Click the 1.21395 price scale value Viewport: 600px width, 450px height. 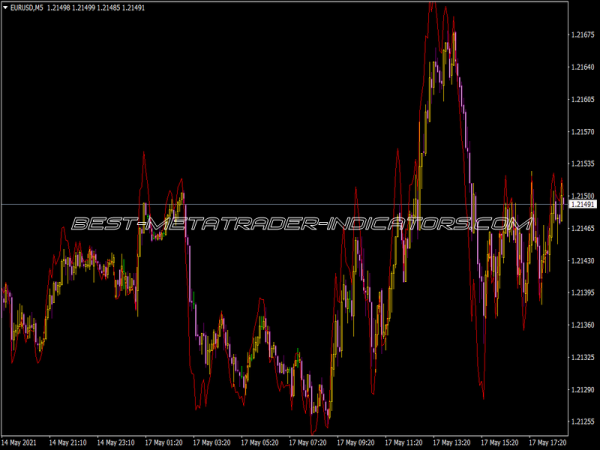tap(582, 293)
